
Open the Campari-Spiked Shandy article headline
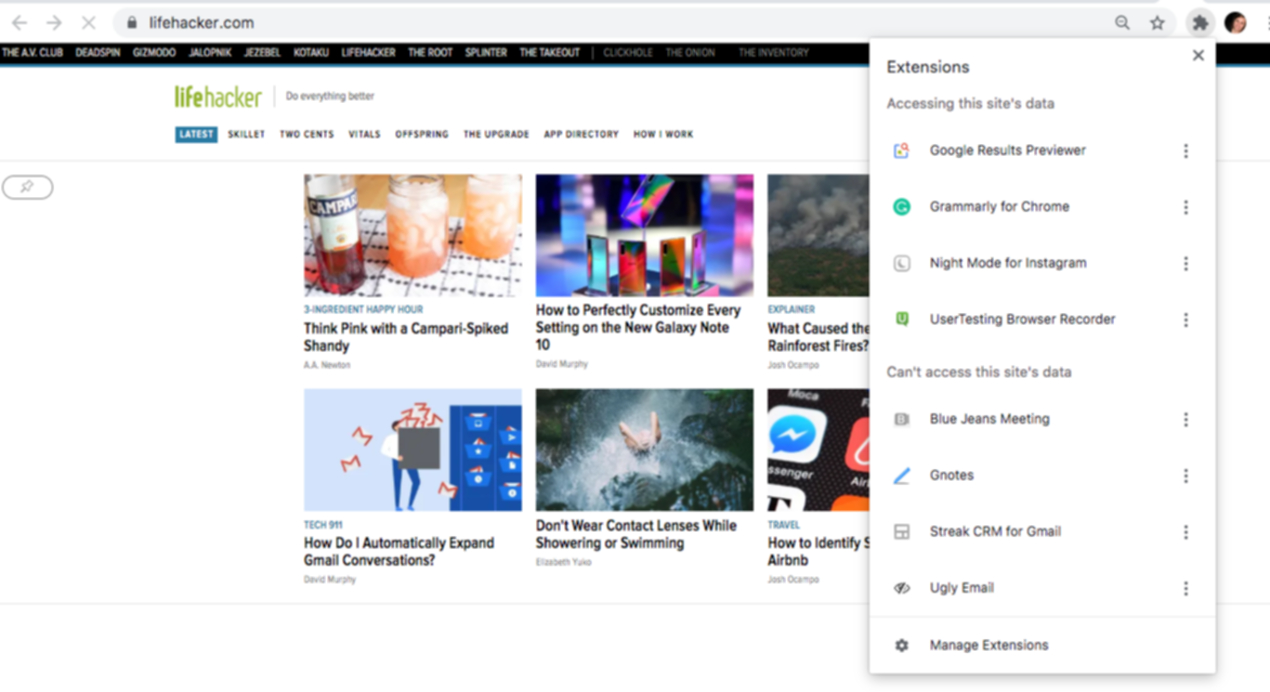tap(406, 337)
